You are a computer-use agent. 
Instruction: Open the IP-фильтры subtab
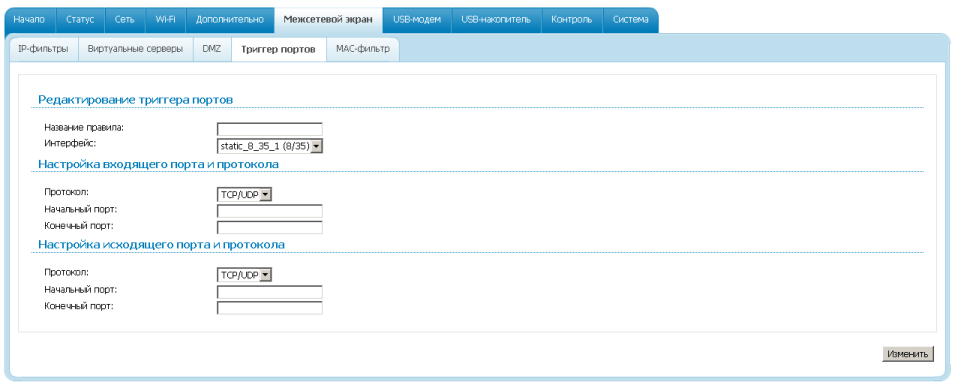point(44,49)
